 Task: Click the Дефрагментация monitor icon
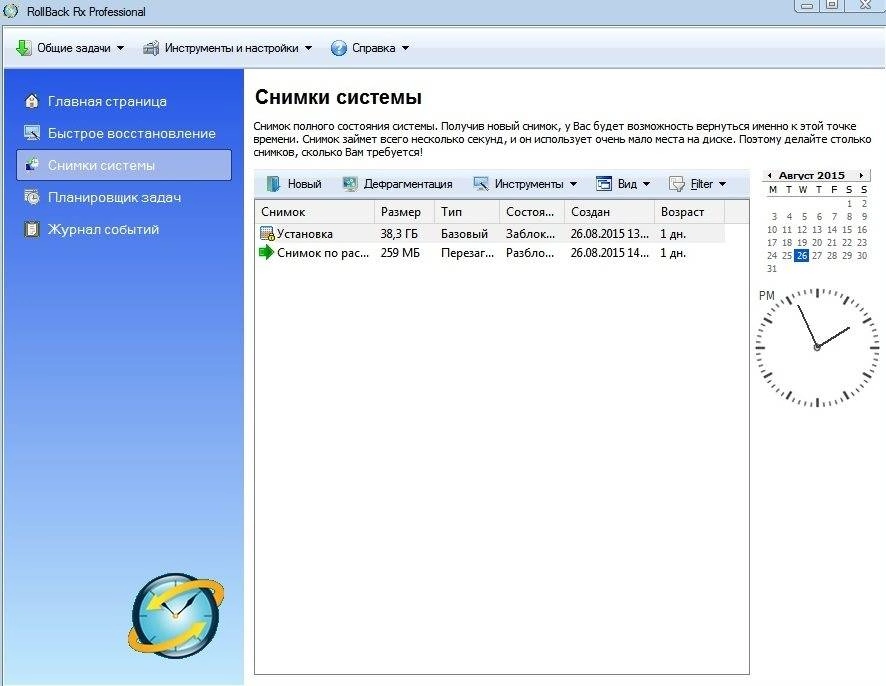point(350,184)
